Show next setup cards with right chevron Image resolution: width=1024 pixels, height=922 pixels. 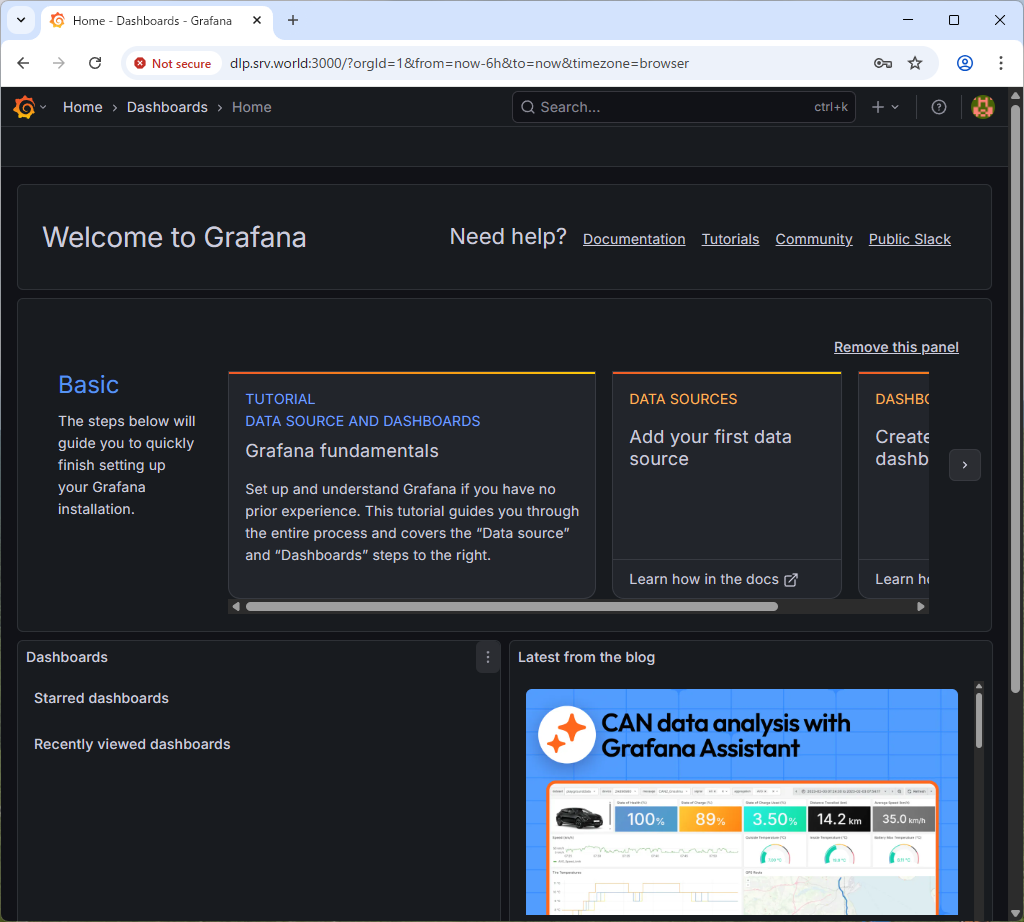pyautogui.click(x=964, y=465)
